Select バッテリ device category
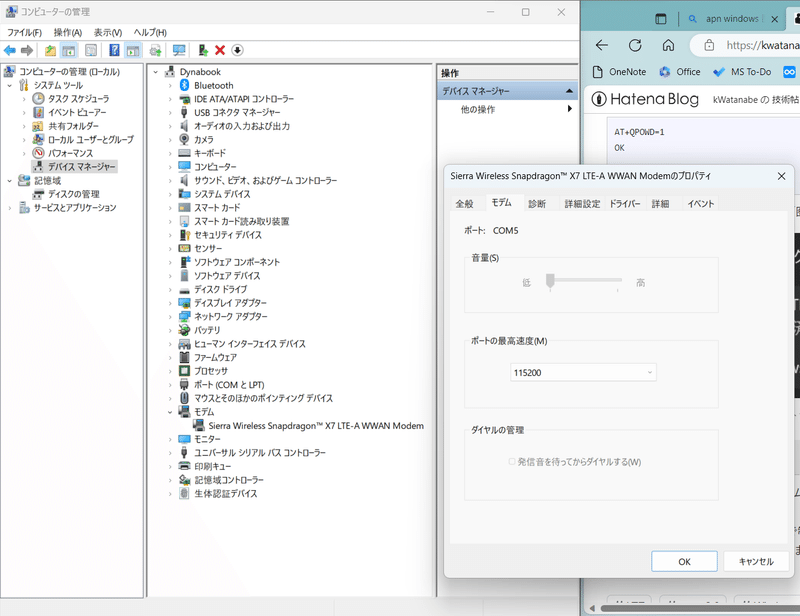The image size is (800, 616). [x=207, y=330]
